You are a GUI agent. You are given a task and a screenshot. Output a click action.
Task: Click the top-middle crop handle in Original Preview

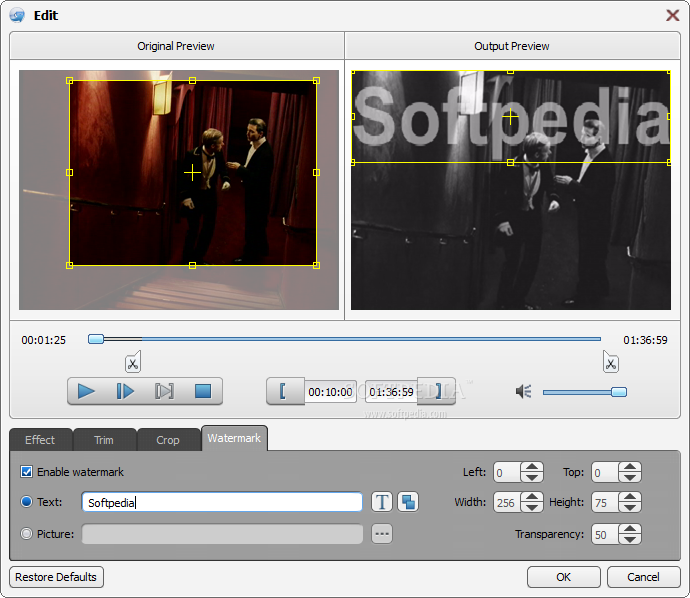click(x=192, y=81)
